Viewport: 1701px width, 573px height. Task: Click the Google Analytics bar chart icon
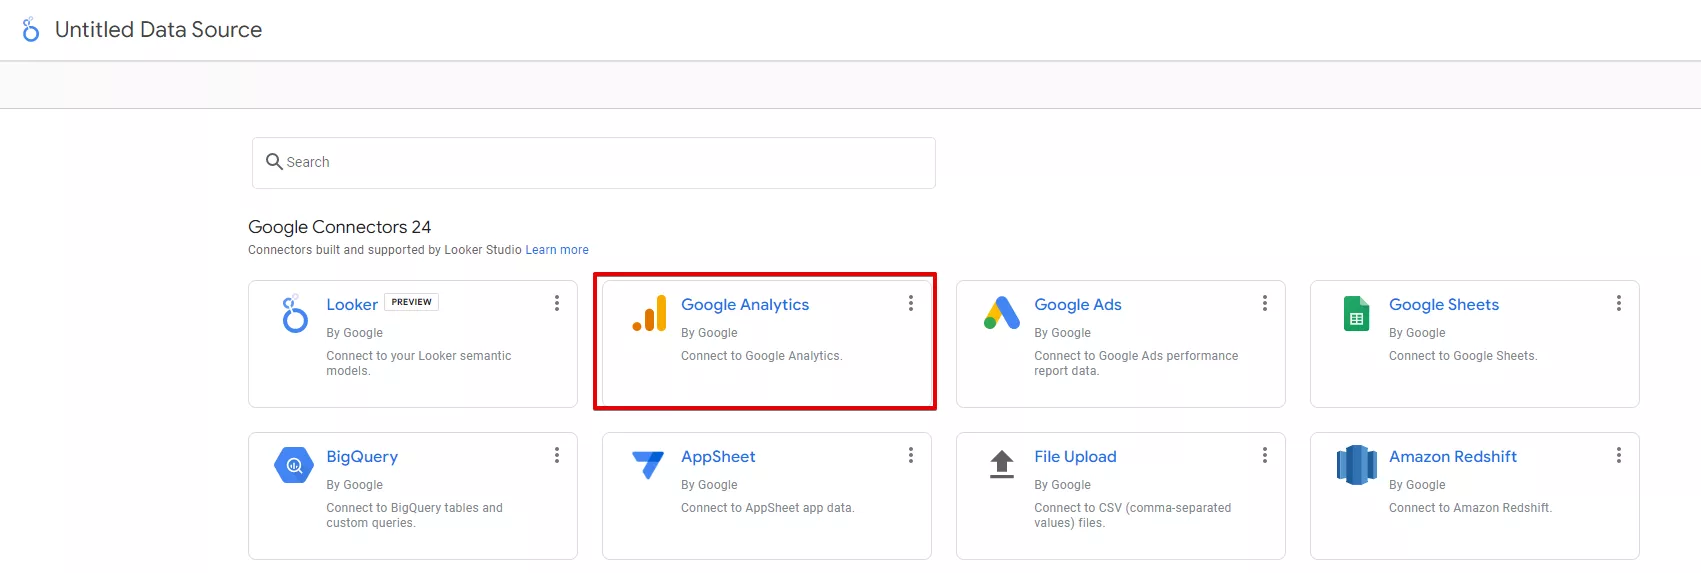[649, 314]
